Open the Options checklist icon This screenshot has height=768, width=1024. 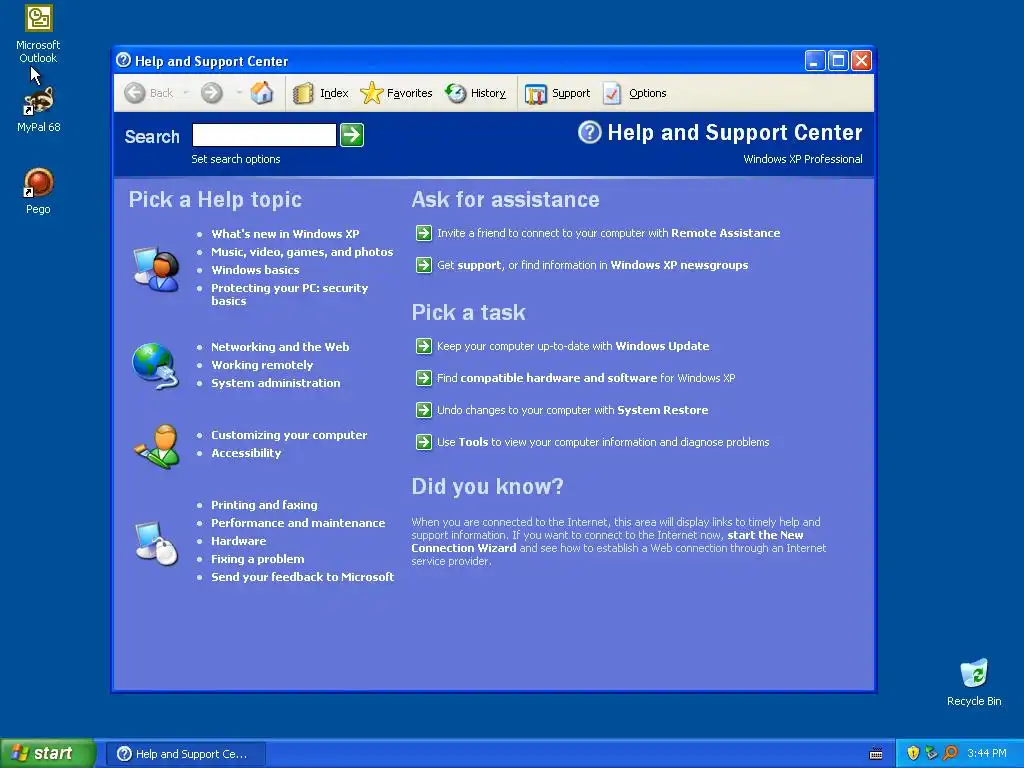coord(613,93)
